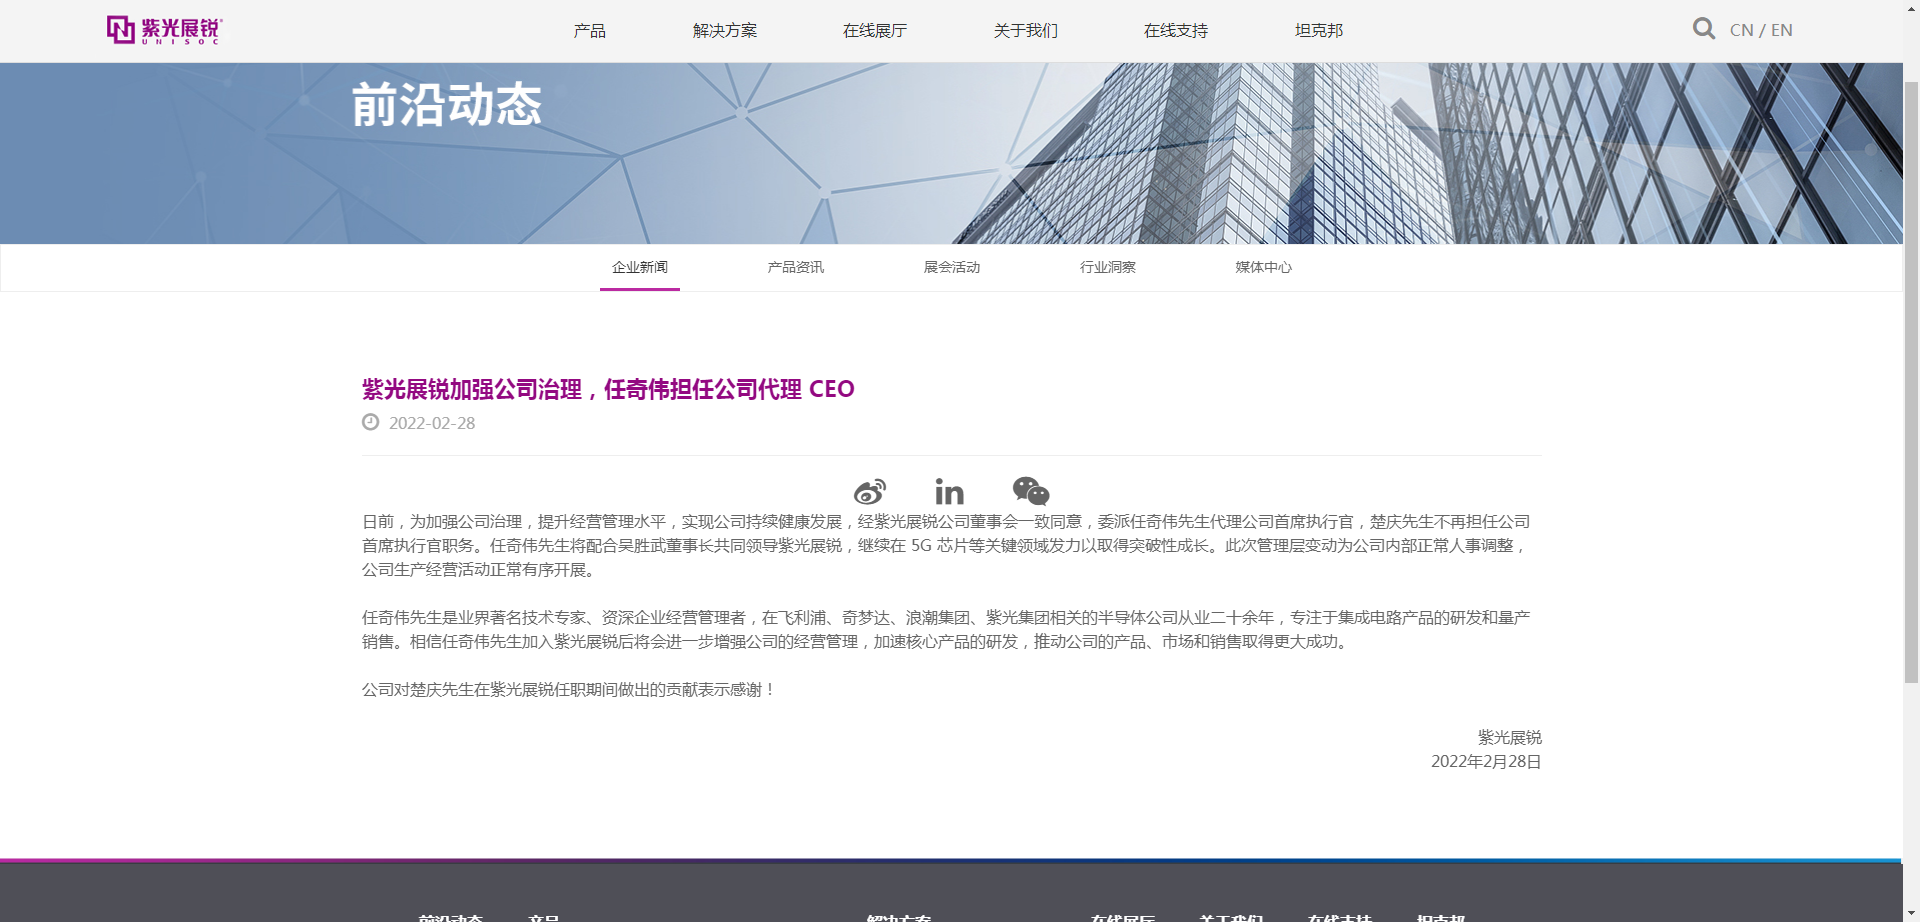Open the 展会活动 tab

pyautogui.click(x=951, y=267)
